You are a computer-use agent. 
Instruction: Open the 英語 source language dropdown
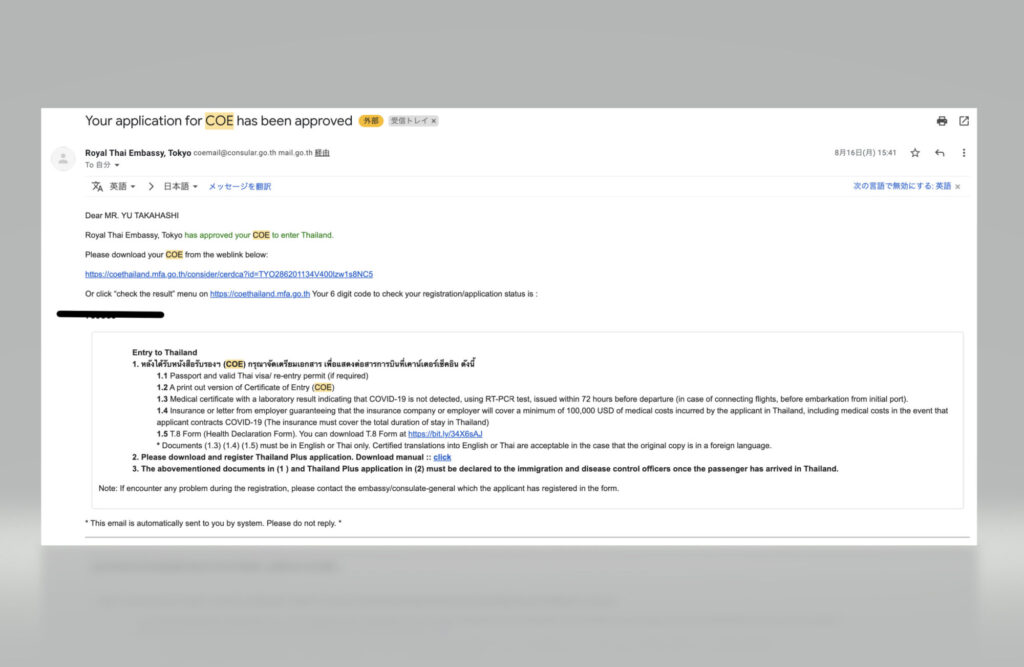(122, 187)
